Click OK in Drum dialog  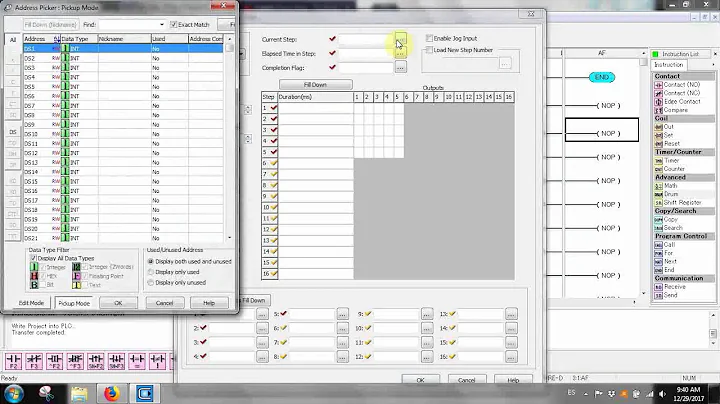(420, 380)
